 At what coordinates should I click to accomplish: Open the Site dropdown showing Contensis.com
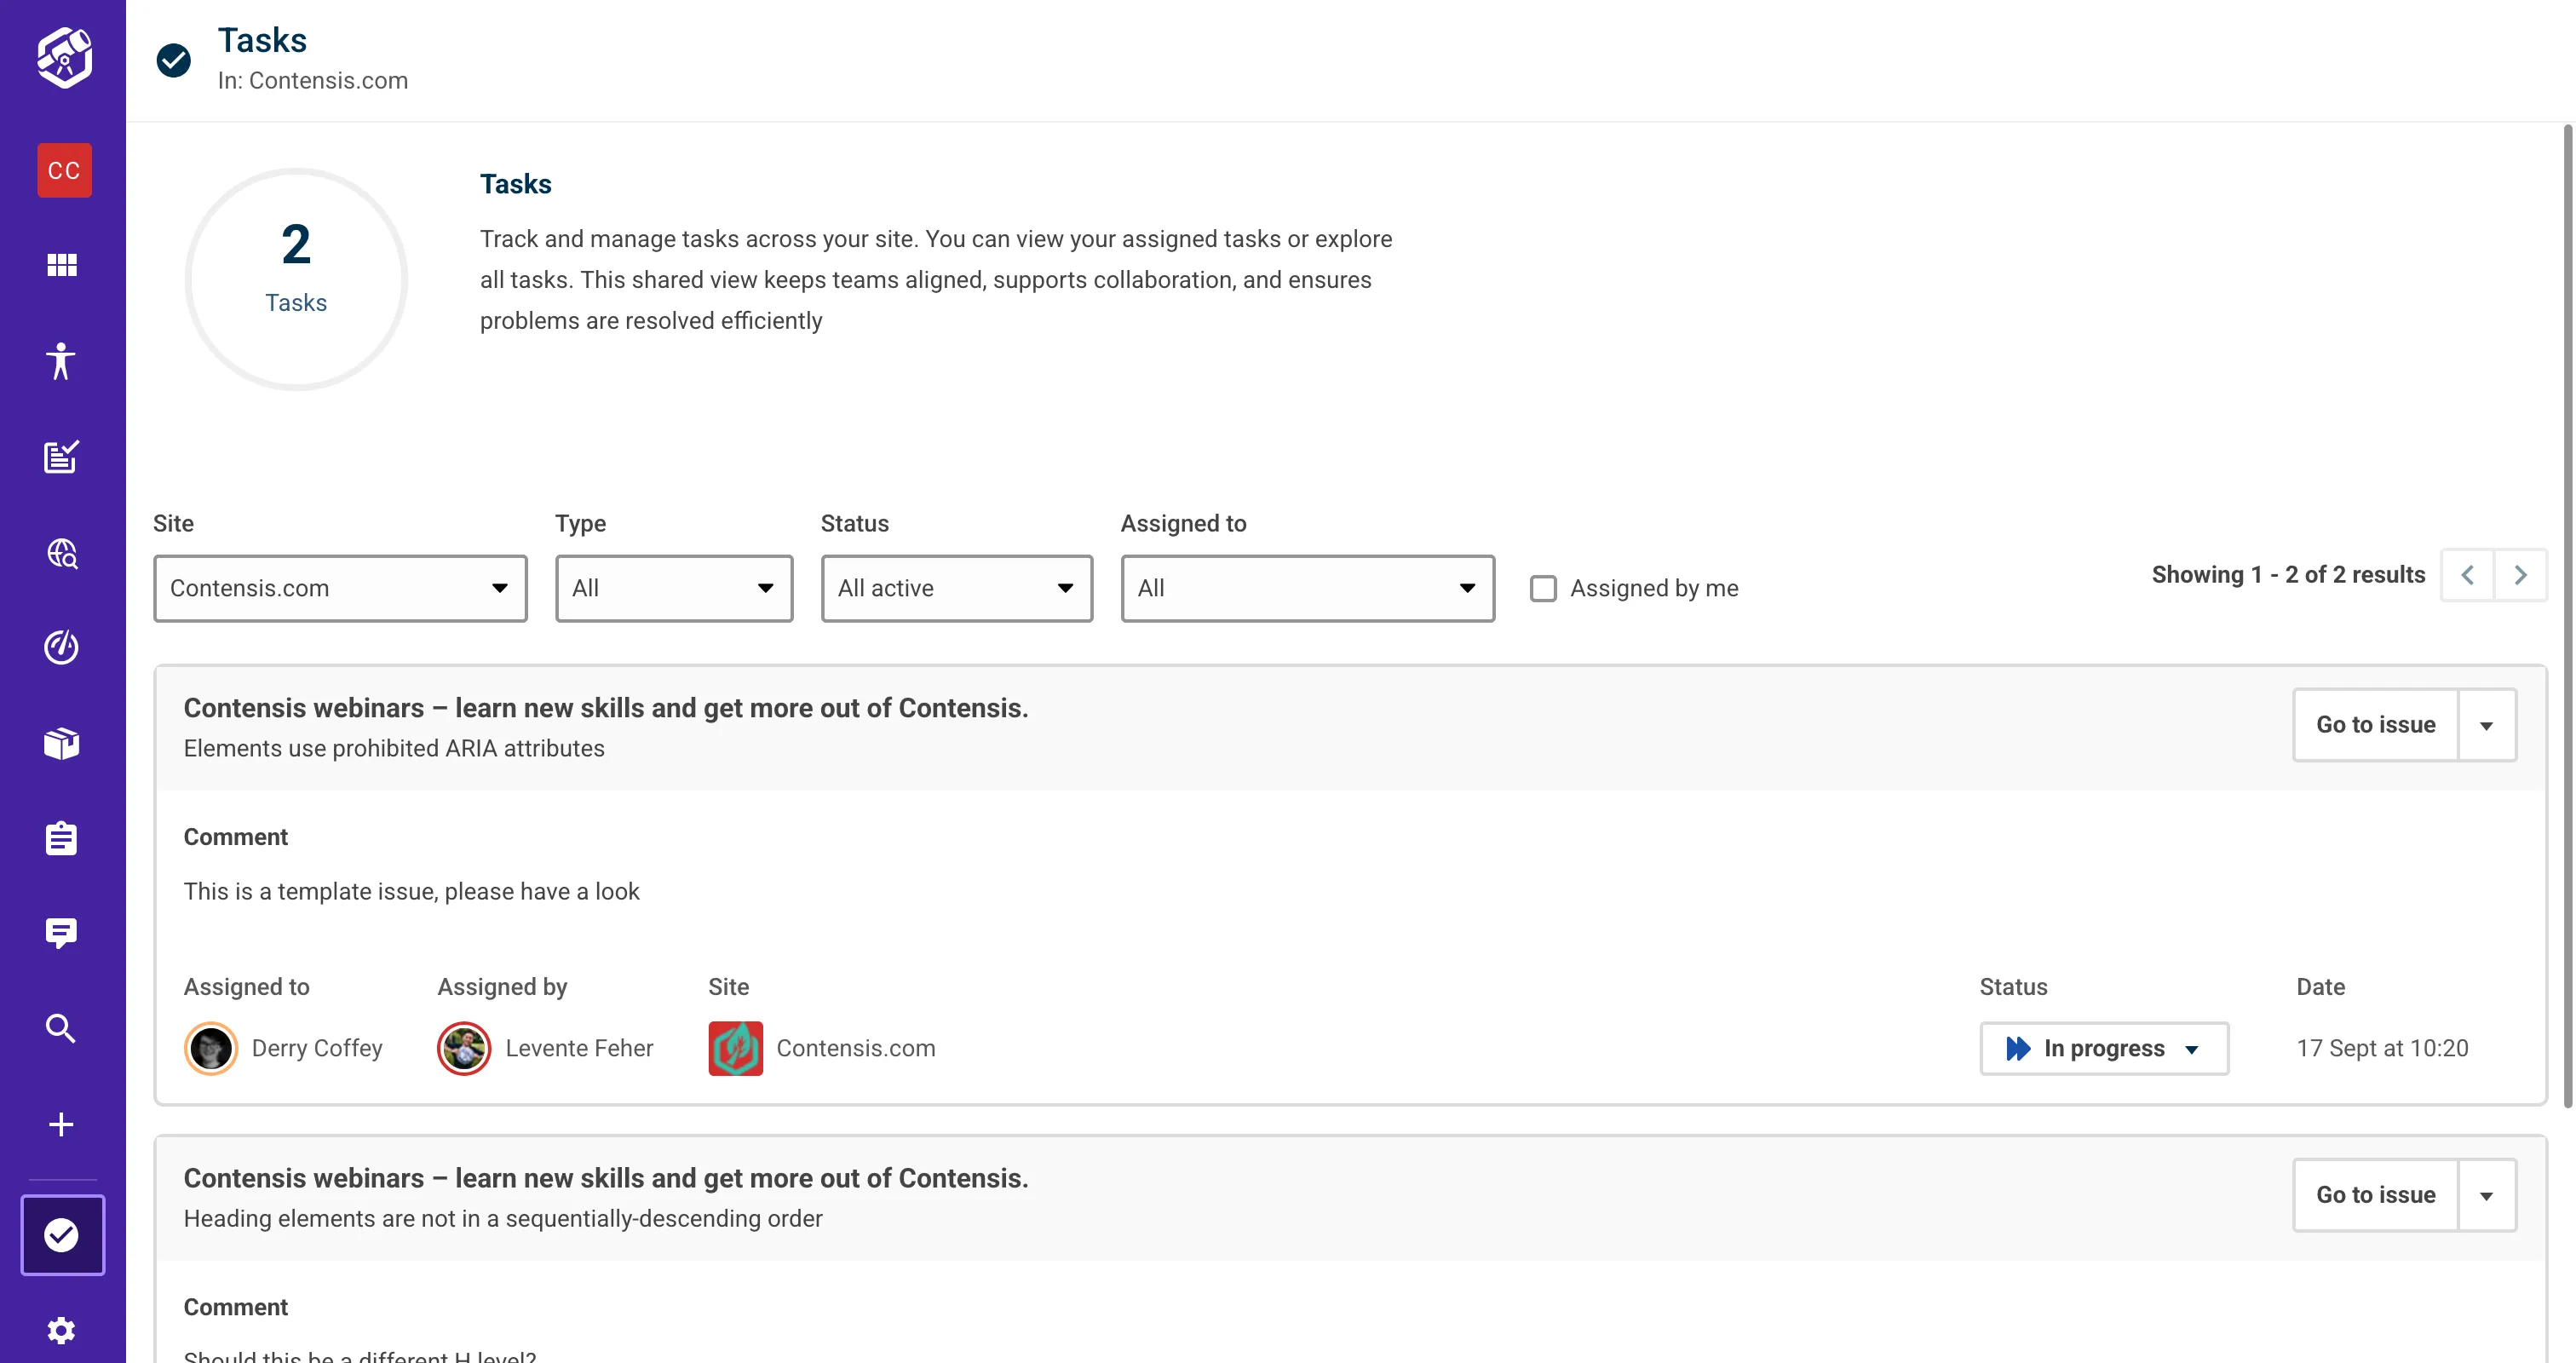[340, 588]
